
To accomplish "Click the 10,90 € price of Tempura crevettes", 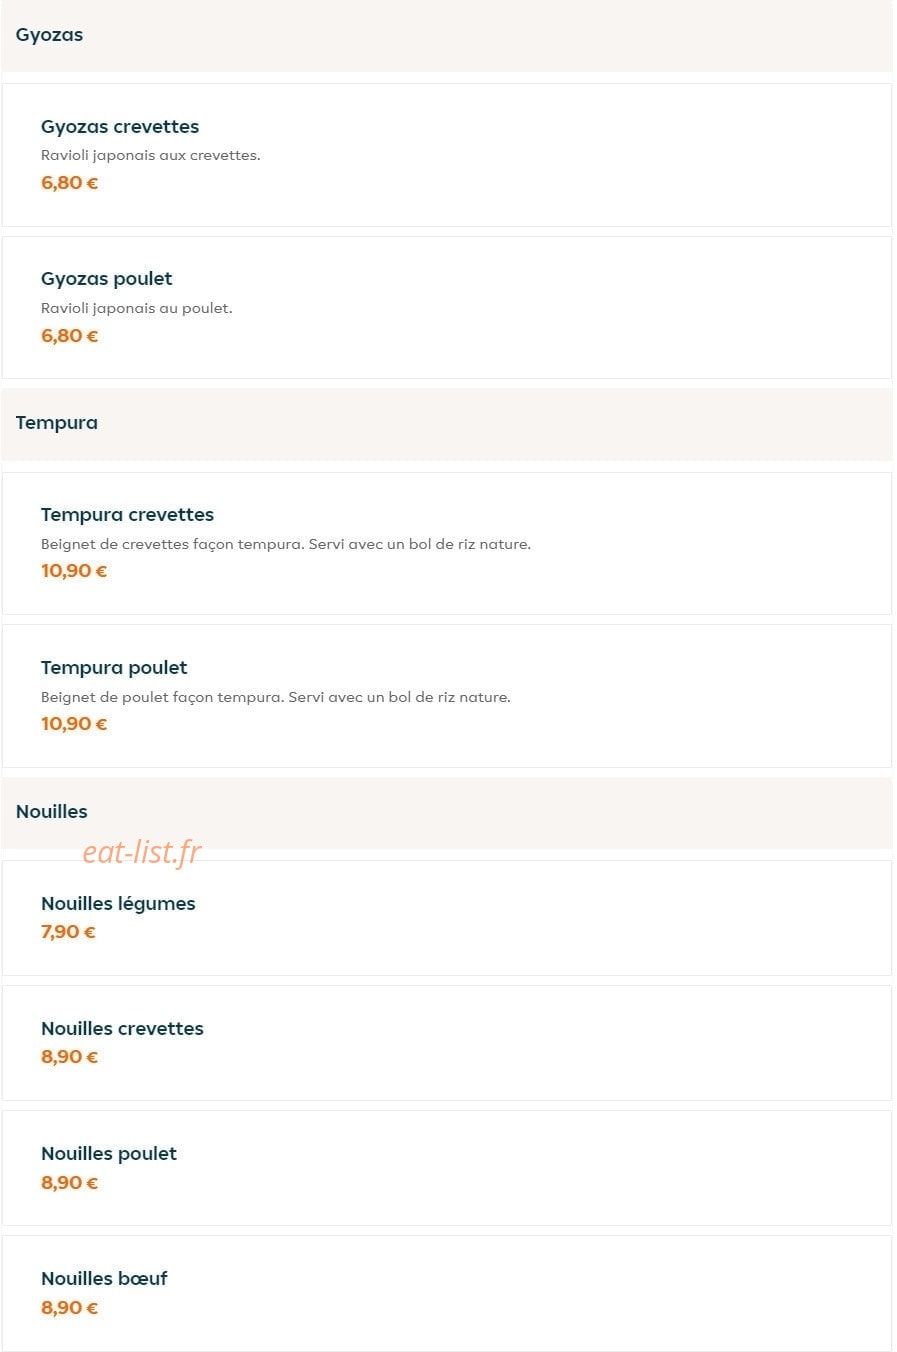I will (74, 571).
